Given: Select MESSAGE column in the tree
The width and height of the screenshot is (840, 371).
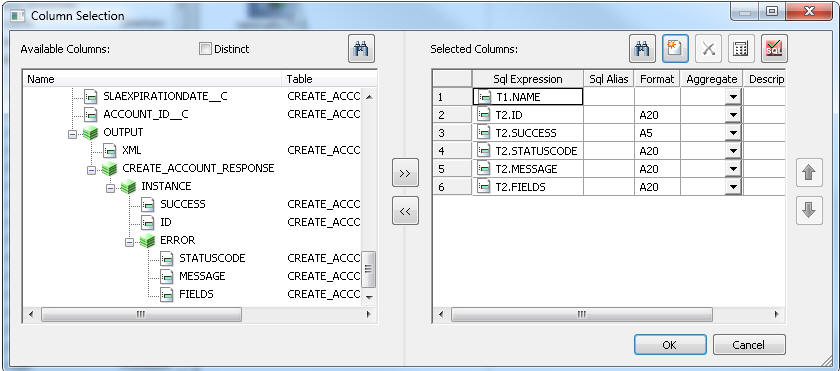Looking at the screenshot, I should [202, 276].
